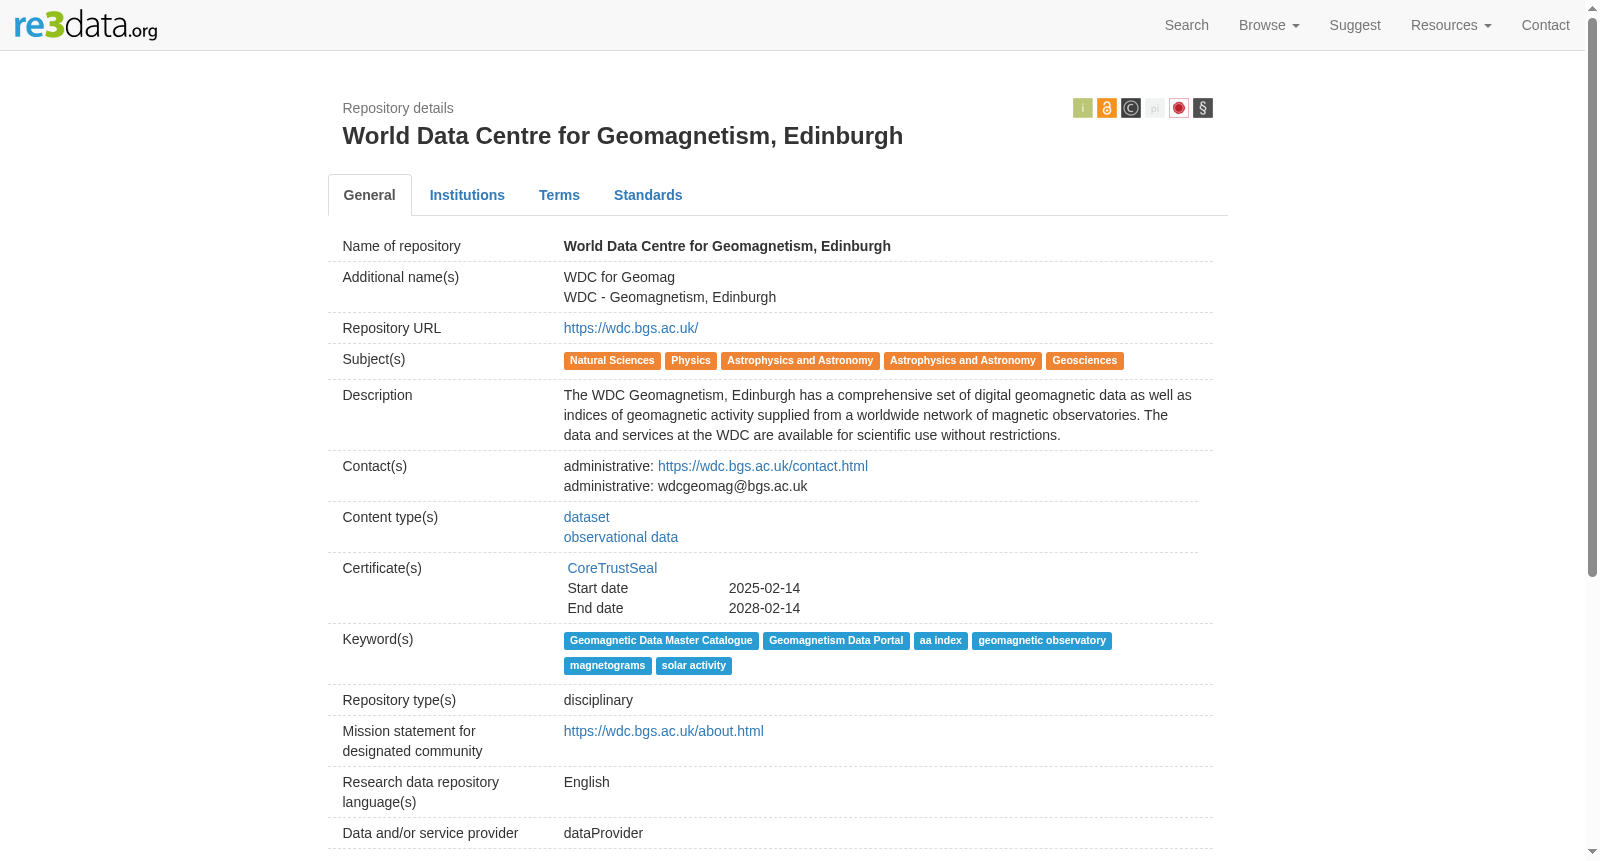Go to the re3data.org home logo
This screenshot has height=861, width=1600.
click(86, 25)
